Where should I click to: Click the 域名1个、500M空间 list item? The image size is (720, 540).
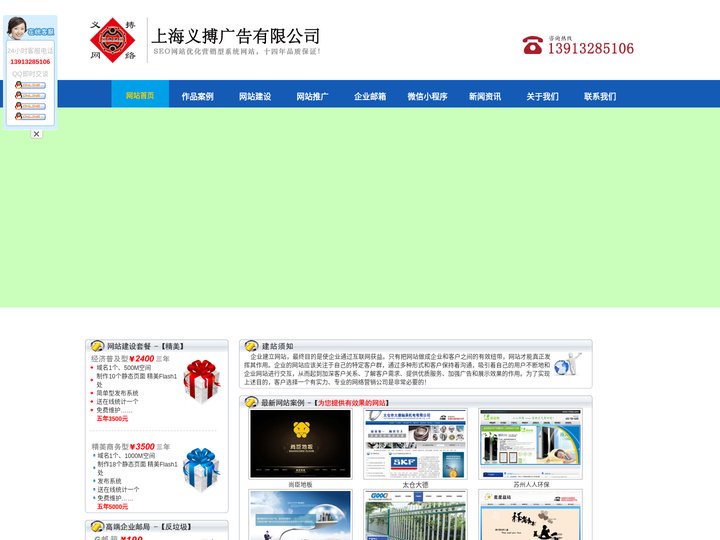coord(124,367)
